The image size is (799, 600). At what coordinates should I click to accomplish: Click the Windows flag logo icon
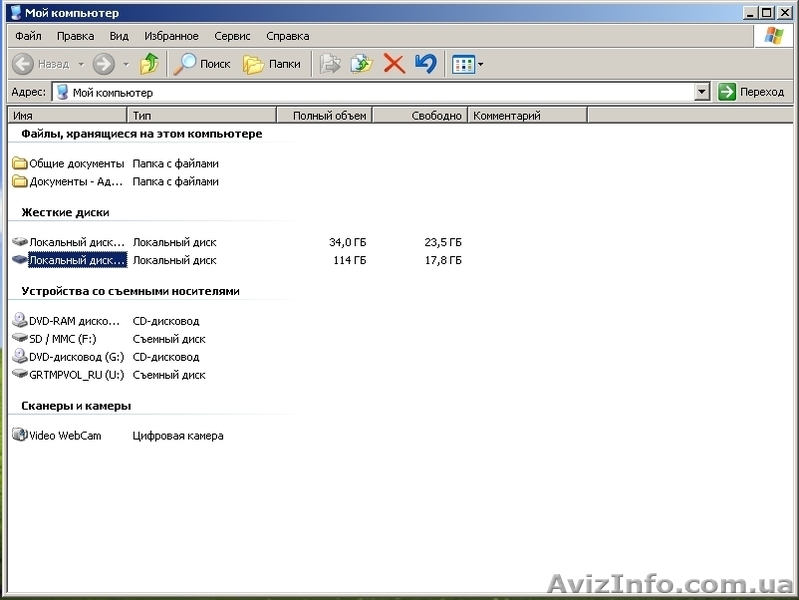pyautogui.click(x=774, y=36)
